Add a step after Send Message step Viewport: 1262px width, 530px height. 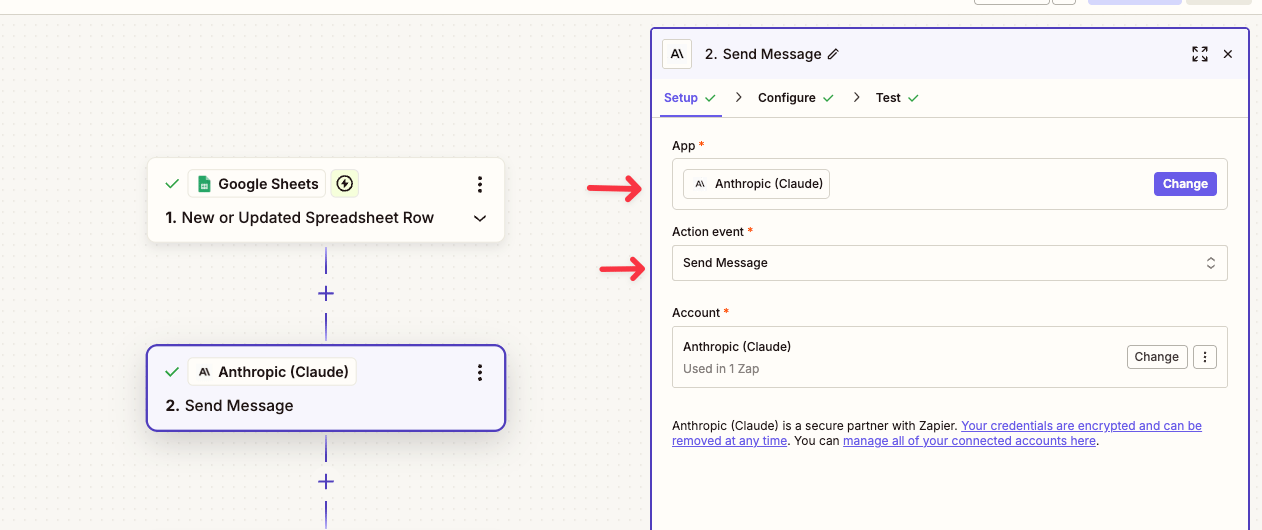click(325, 482)
